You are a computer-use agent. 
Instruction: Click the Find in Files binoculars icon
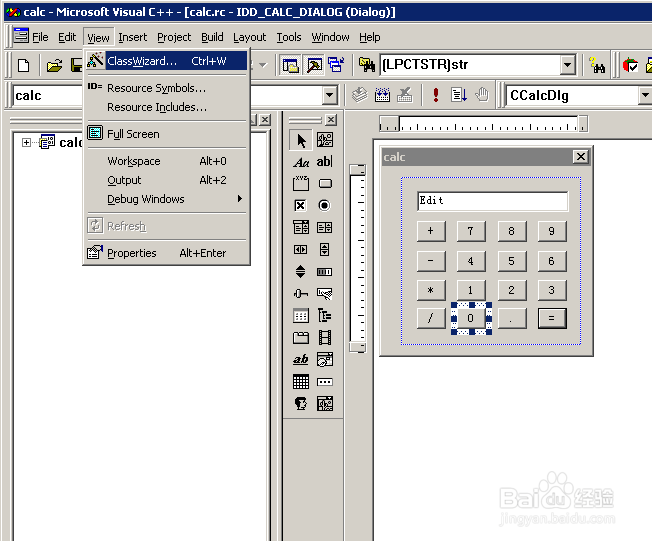366,65
